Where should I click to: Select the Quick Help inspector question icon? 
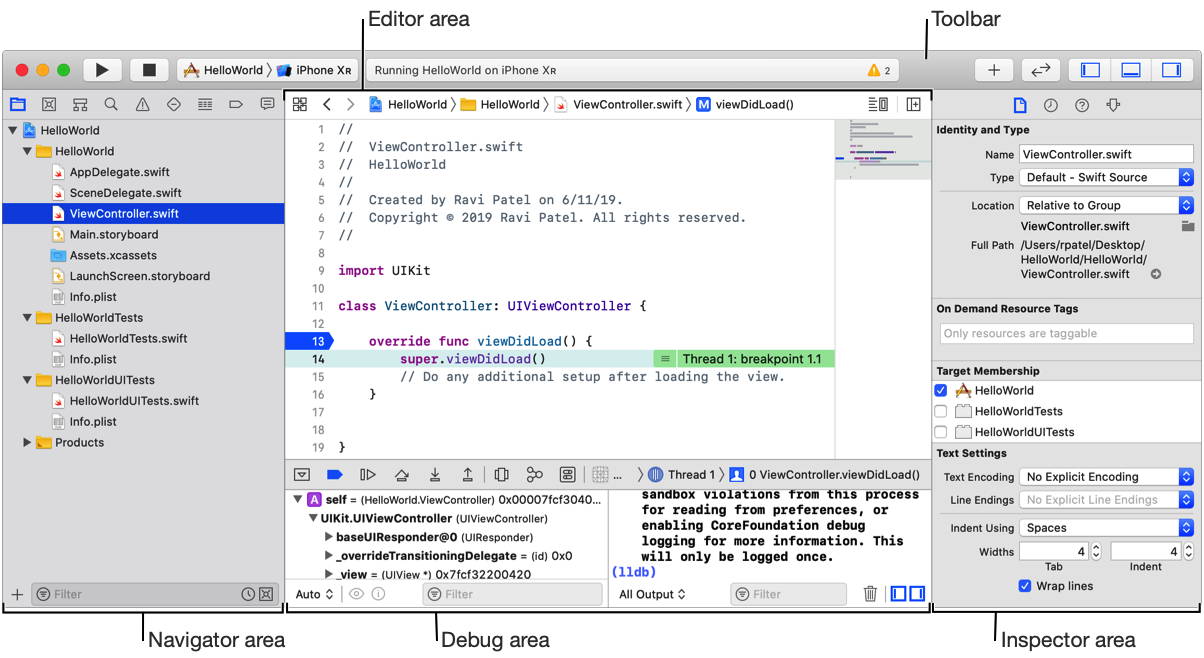1082,105
